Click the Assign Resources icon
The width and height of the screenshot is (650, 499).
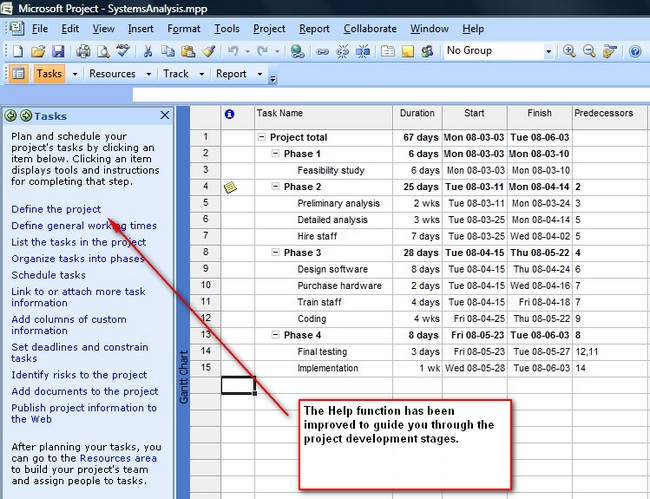point(427,51)
